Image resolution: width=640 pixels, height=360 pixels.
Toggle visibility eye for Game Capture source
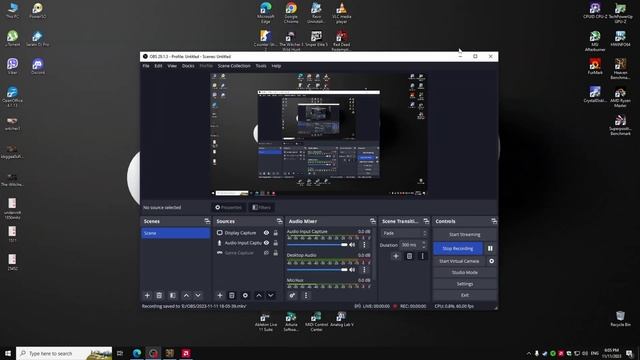tap(266, 253)
